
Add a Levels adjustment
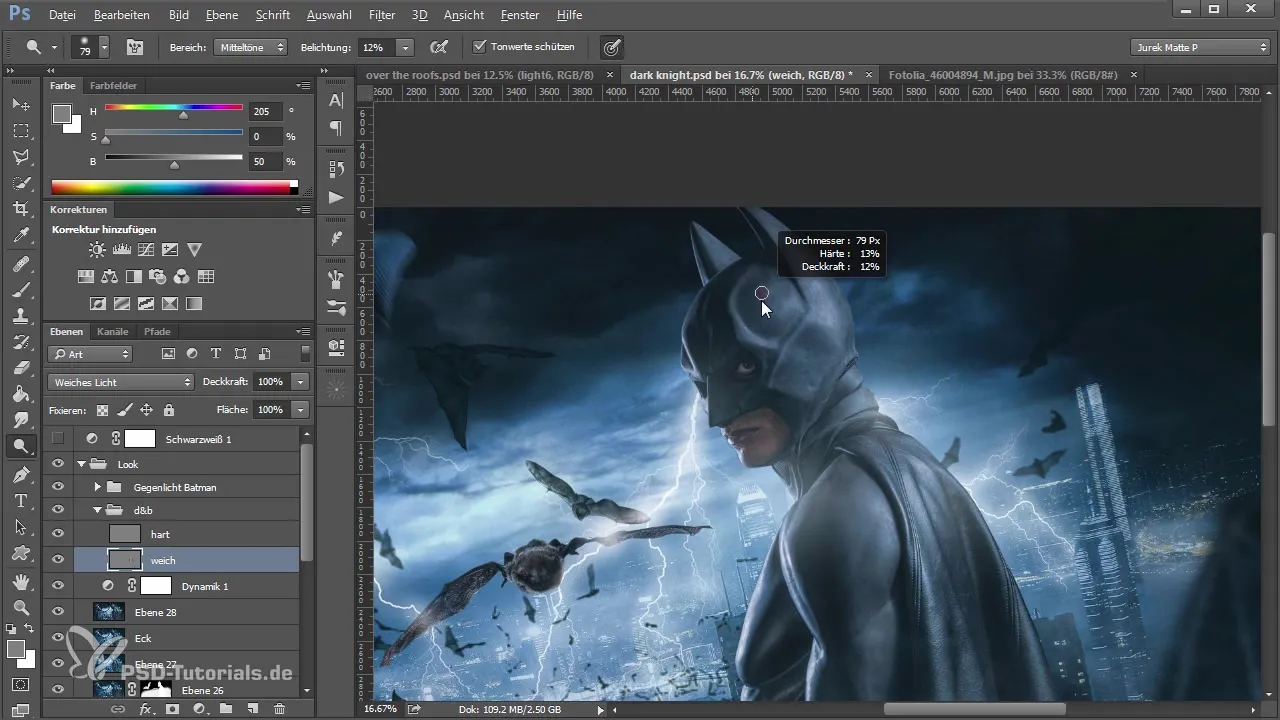tap(122, 250)
